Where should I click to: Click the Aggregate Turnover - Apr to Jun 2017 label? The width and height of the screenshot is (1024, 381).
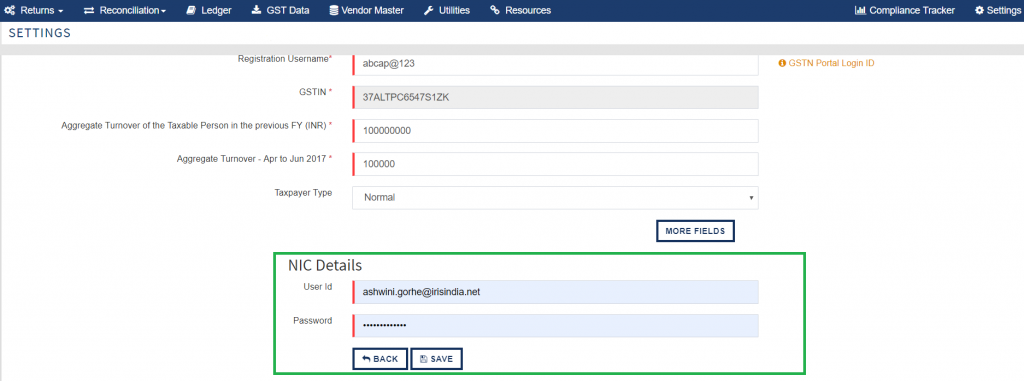(x=254, y=159)
